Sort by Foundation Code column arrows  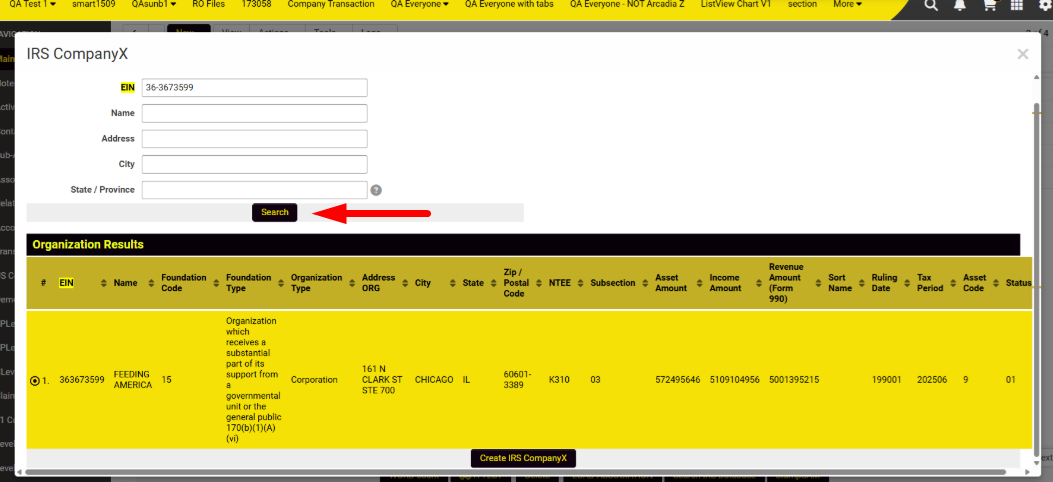pos(216,283)
